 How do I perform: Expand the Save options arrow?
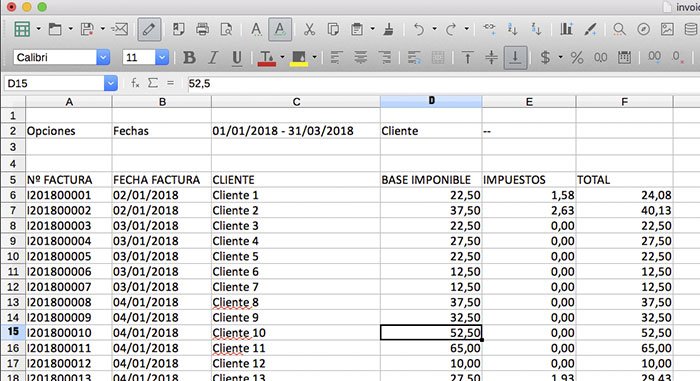103,29
